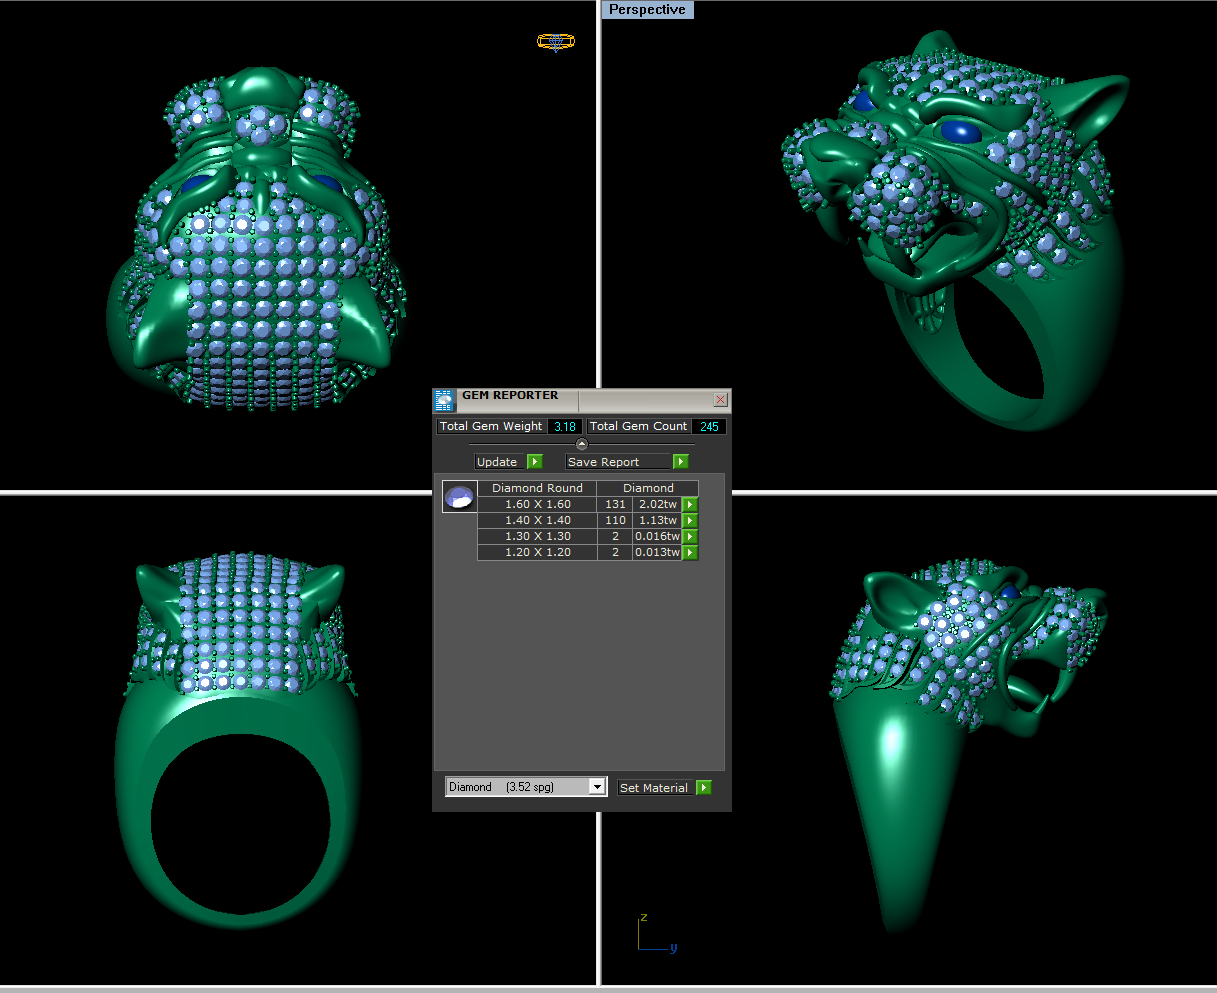Close the Gem Reporter panel
Image resolution: width=1217 pixels, height=993 pixels.
coord(720,400)
